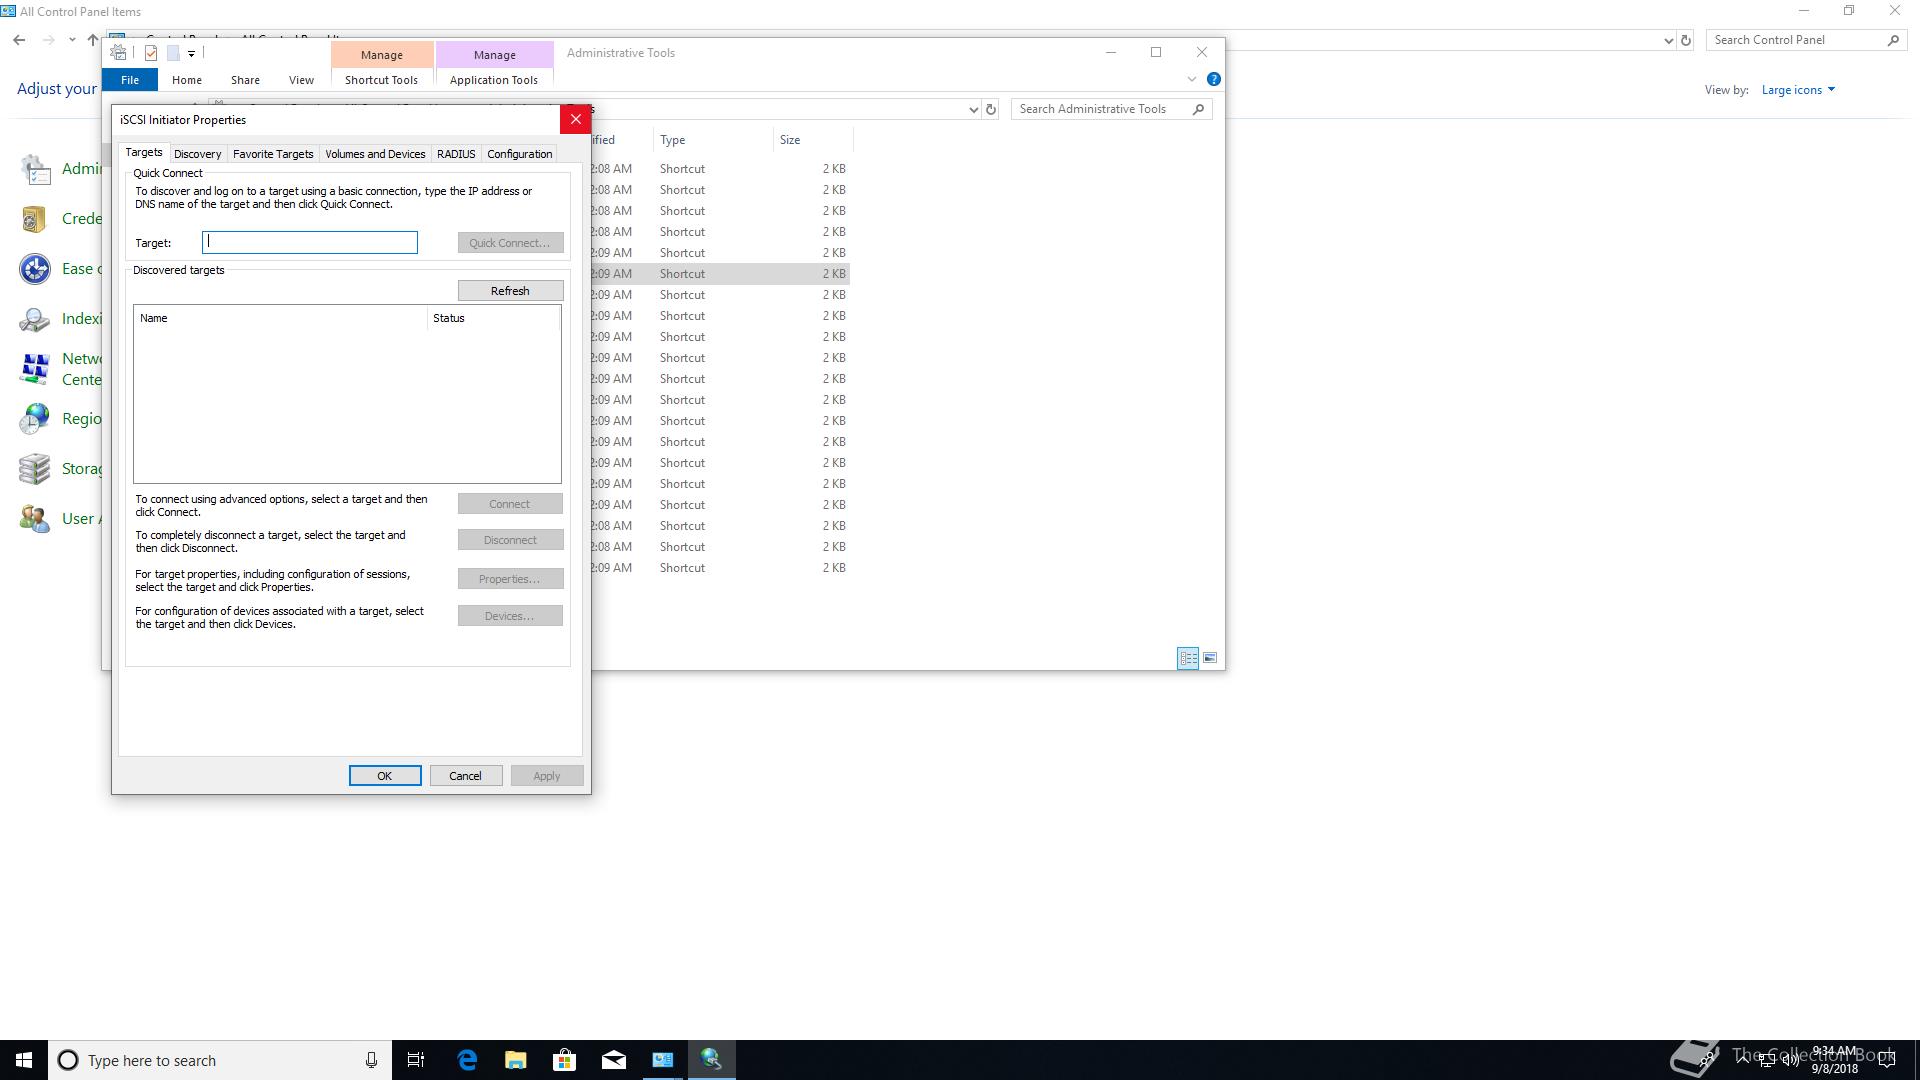Go up one level in Control Panel
The width and height of the screenshot is (1920, 1080).
93,40
